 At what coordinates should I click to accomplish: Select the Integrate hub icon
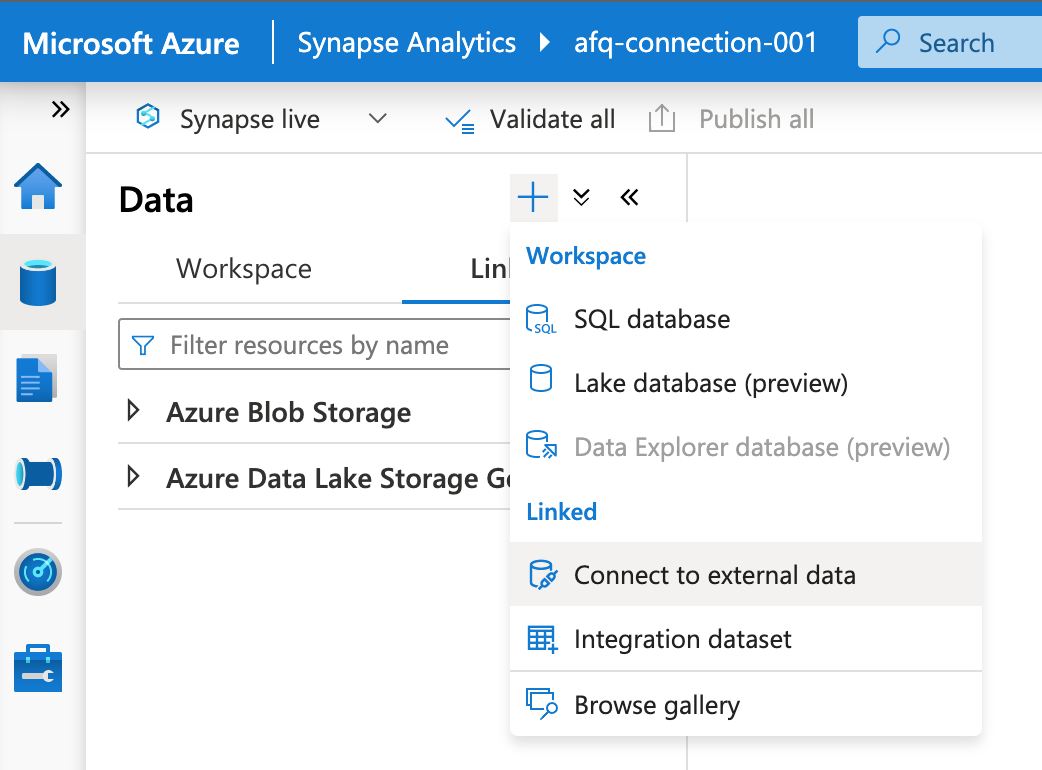click(x=37, y=475)
